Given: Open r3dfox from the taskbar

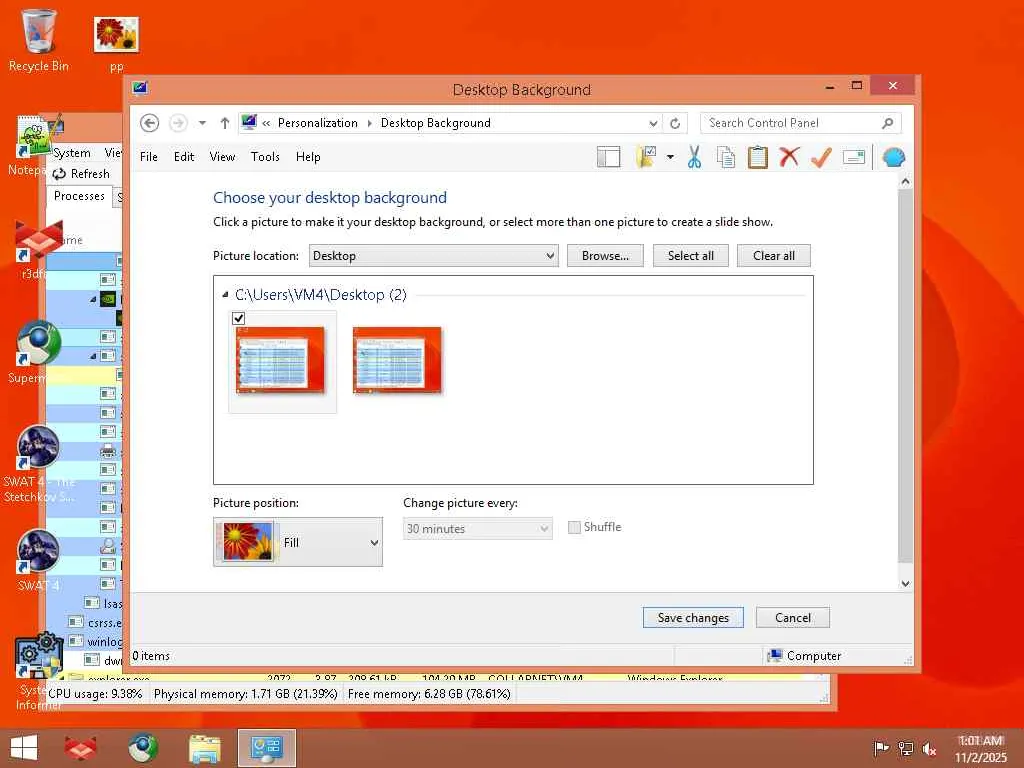Looking at the screenshot, I should tap(80, 748).
